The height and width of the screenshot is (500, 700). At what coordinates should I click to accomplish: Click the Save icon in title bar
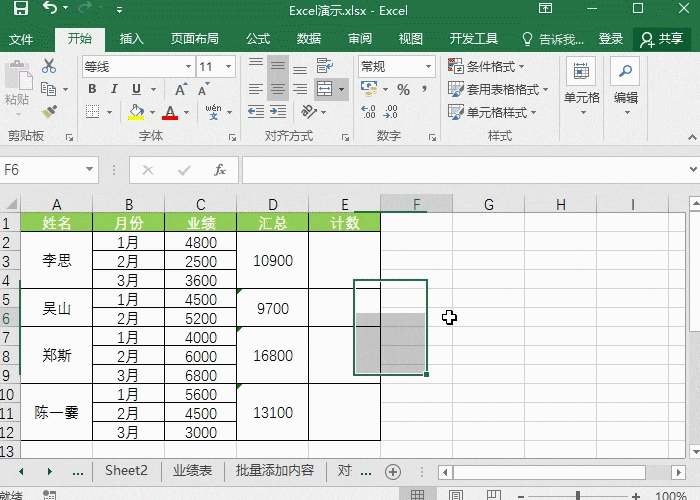click(x=20, y=10)
